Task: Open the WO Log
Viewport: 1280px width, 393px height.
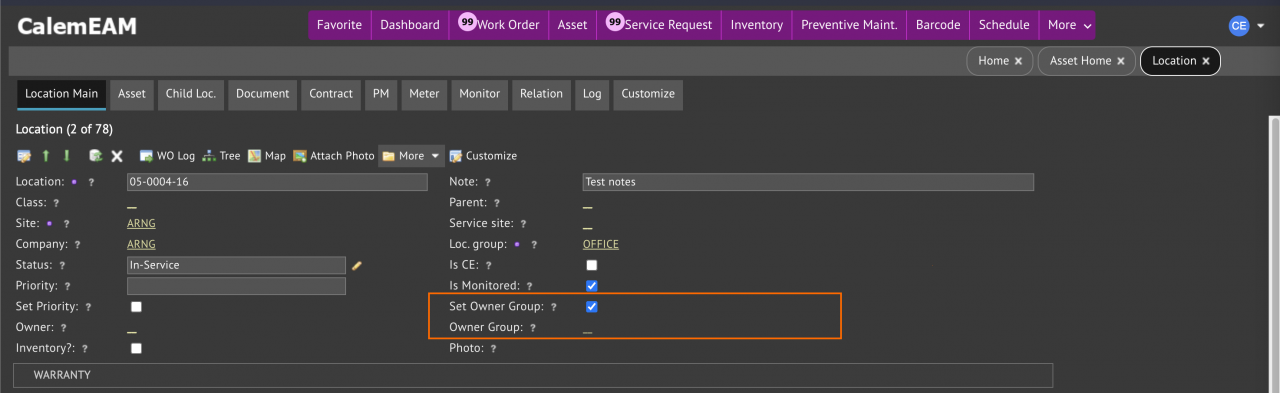Action: [167, 156]
